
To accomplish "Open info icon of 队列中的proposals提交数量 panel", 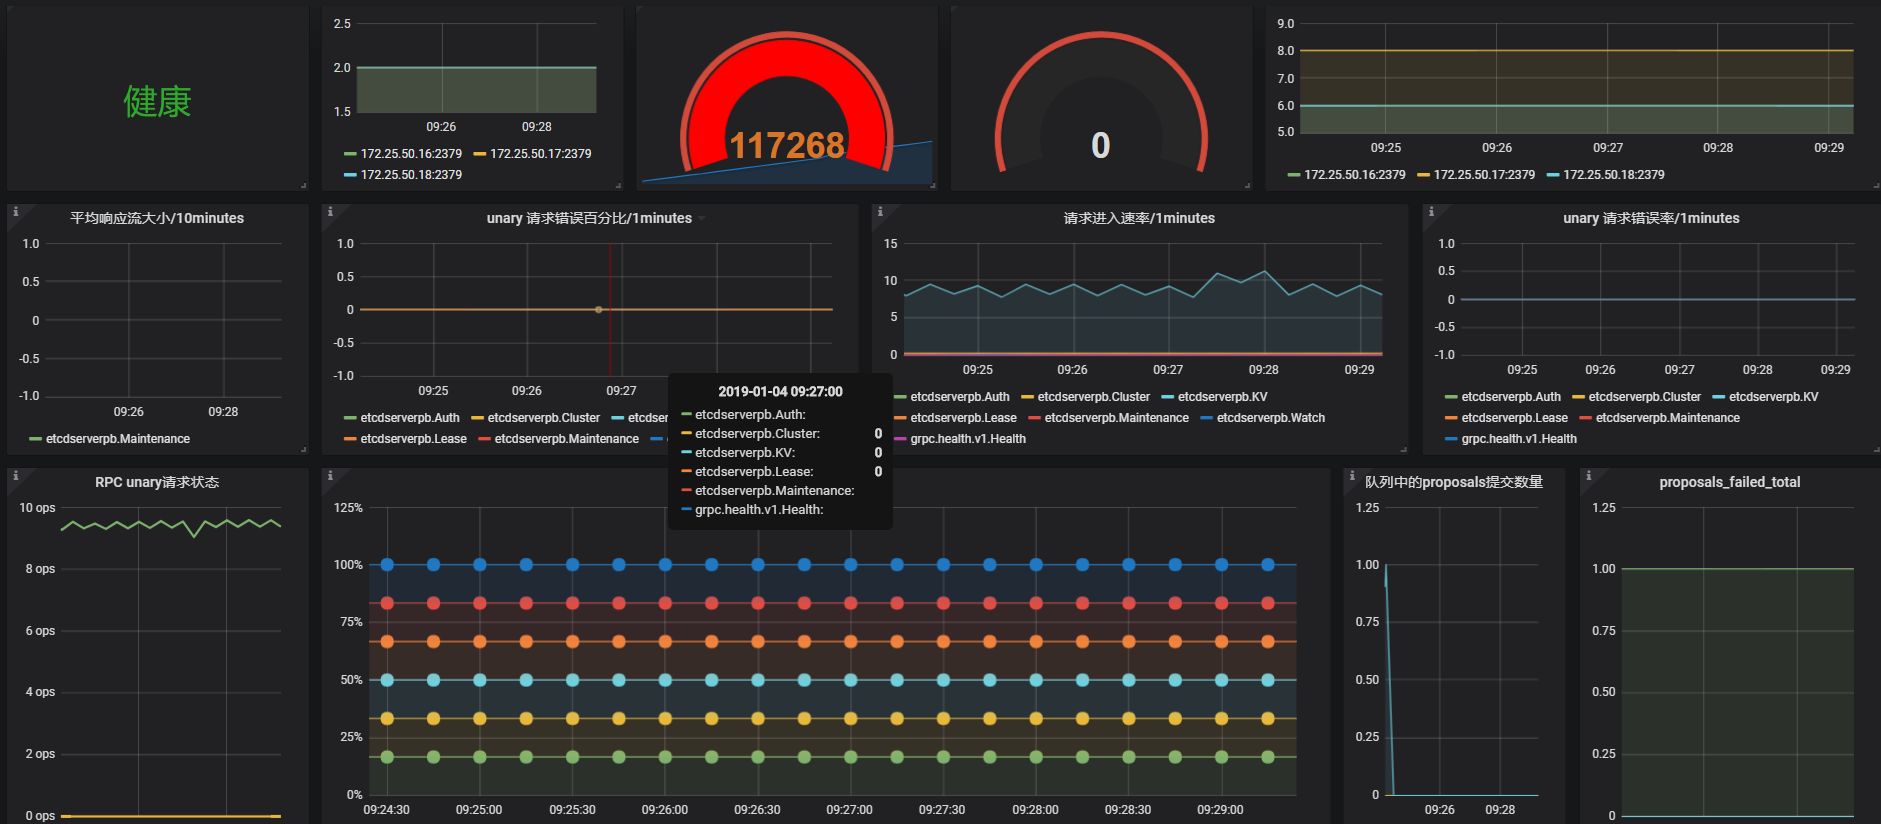I will (x=1352, y=476).
